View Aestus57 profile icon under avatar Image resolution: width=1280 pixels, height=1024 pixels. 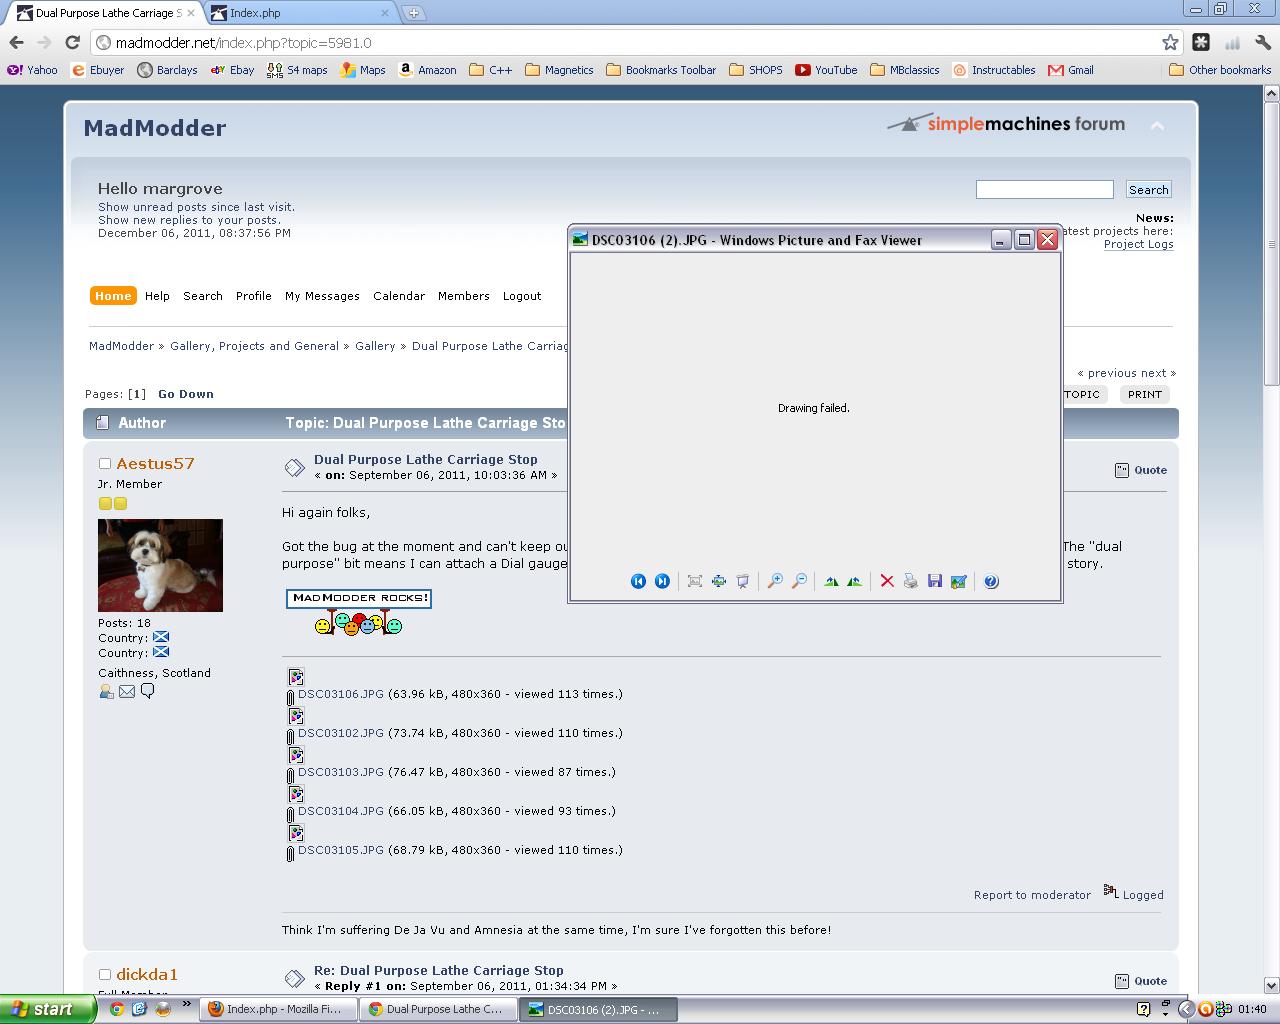pos(106,691)
